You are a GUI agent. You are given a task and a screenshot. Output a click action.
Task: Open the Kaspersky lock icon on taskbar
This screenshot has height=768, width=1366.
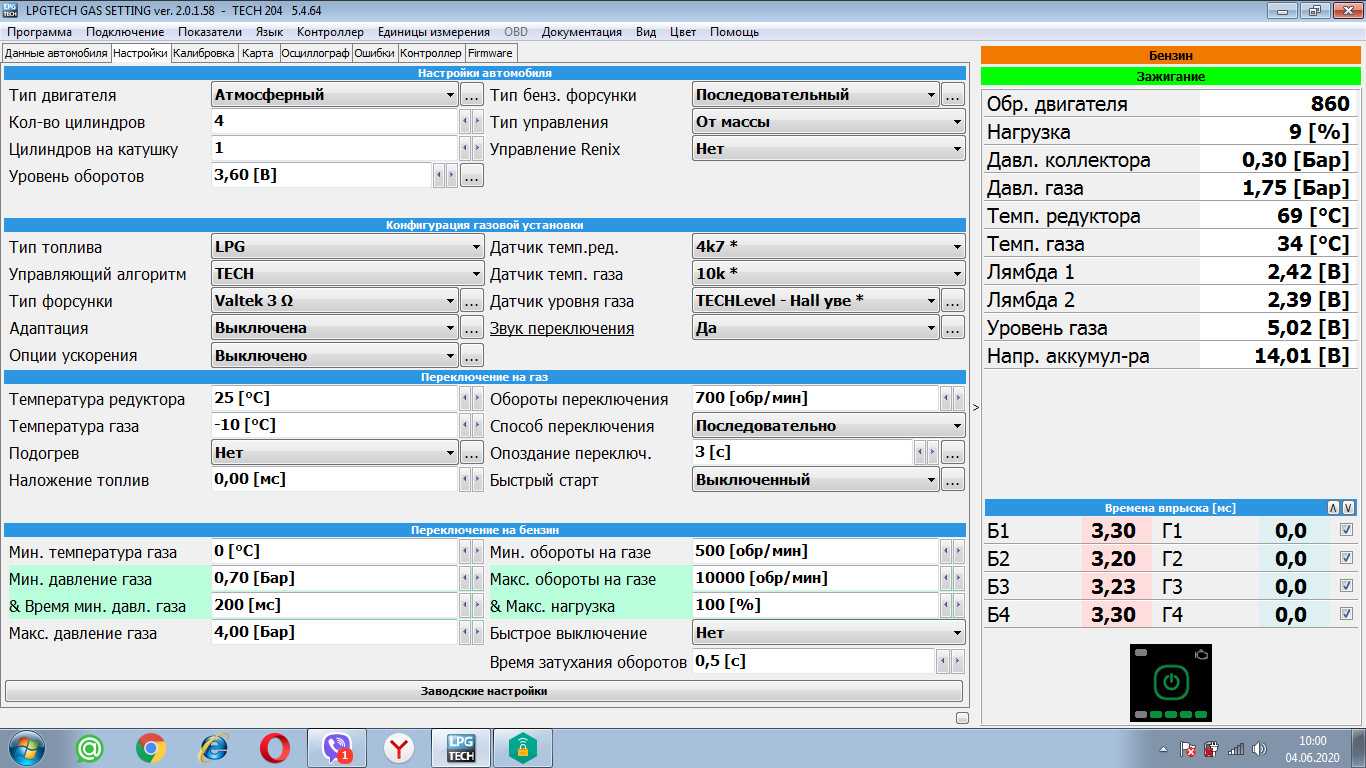coord(523,748)
